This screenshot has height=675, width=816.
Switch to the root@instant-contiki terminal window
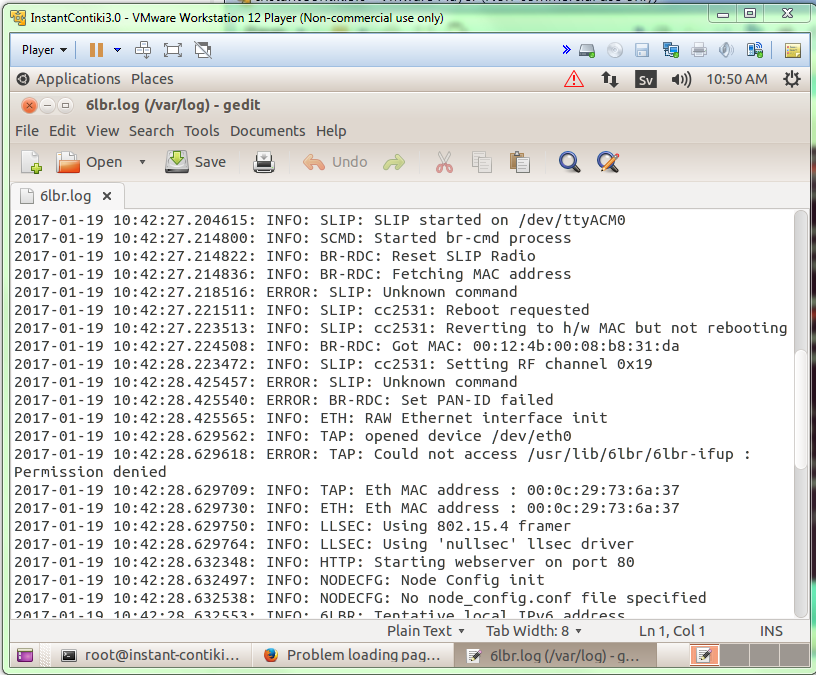151,655
